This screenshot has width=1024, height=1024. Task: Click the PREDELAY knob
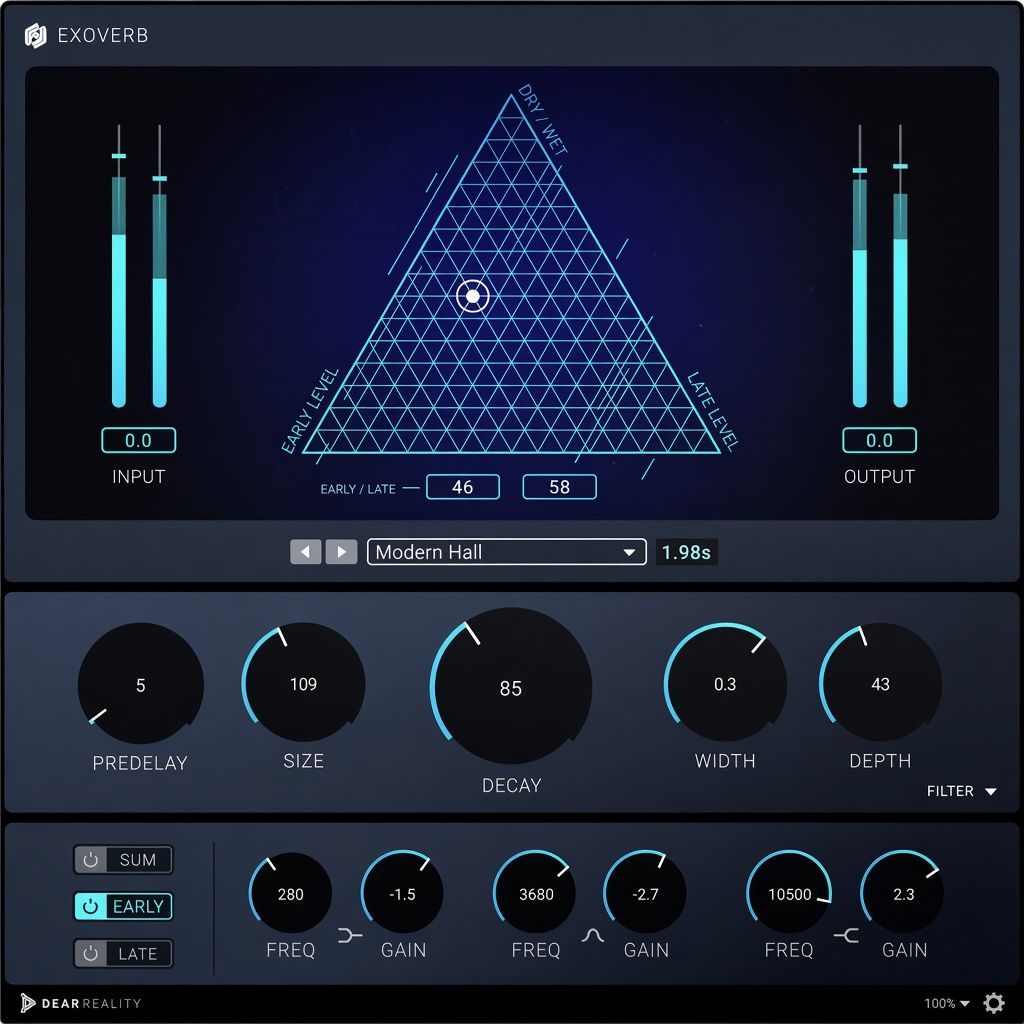[140, 684]
